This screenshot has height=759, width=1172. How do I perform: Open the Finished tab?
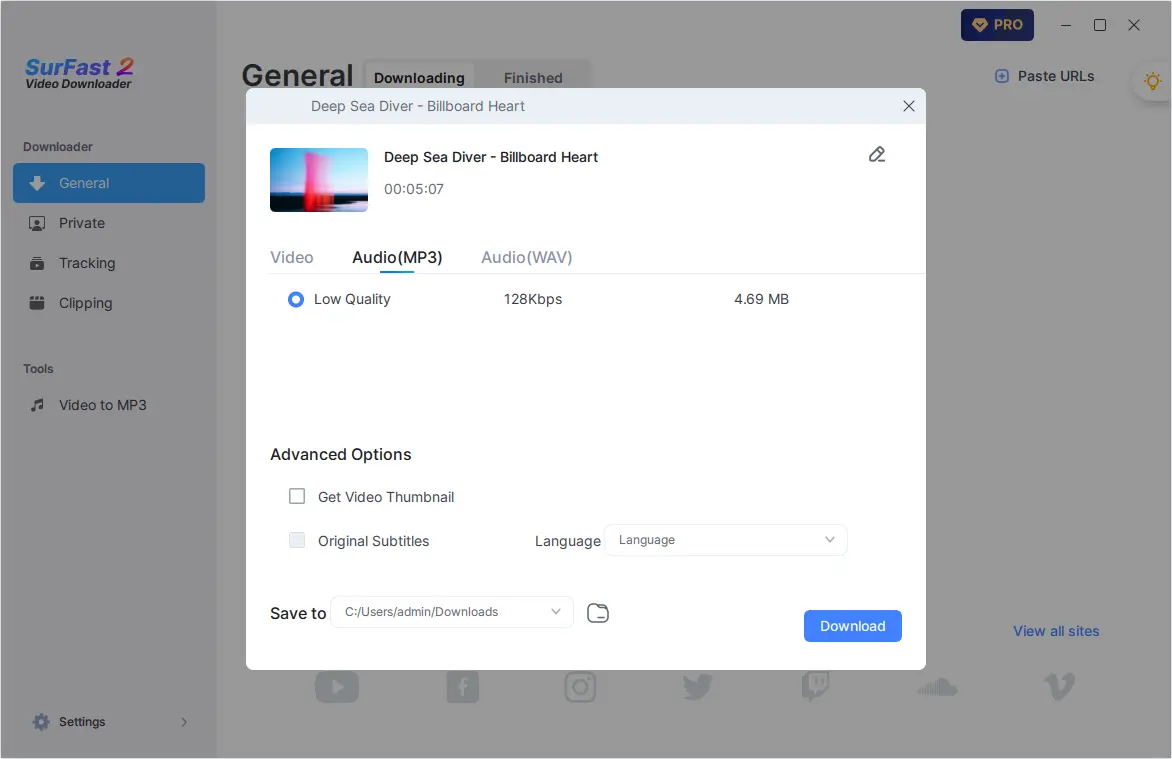(533, 78)
